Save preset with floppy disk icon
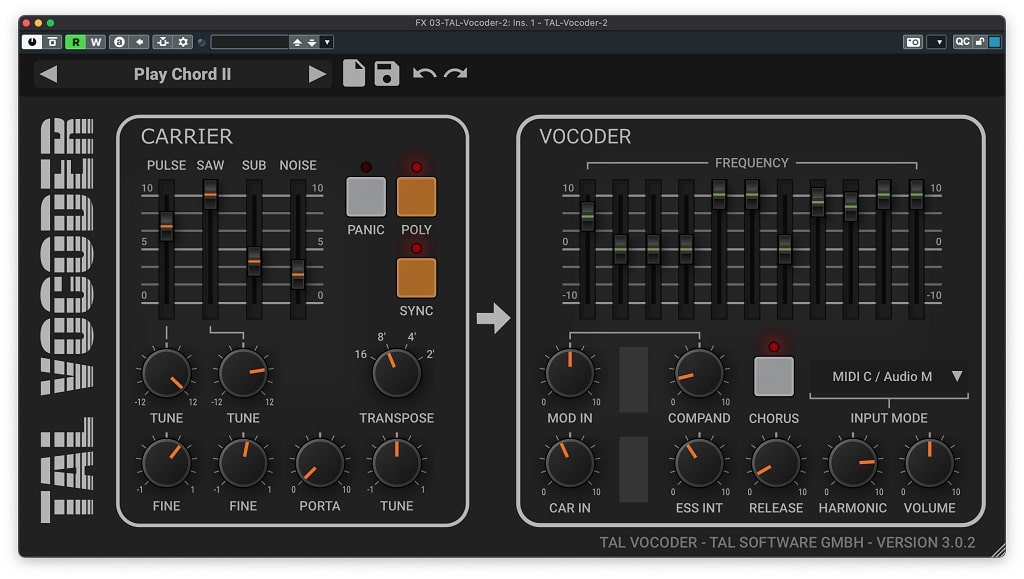This screenshot has height=579, width=1024. [x=387, y=74]
